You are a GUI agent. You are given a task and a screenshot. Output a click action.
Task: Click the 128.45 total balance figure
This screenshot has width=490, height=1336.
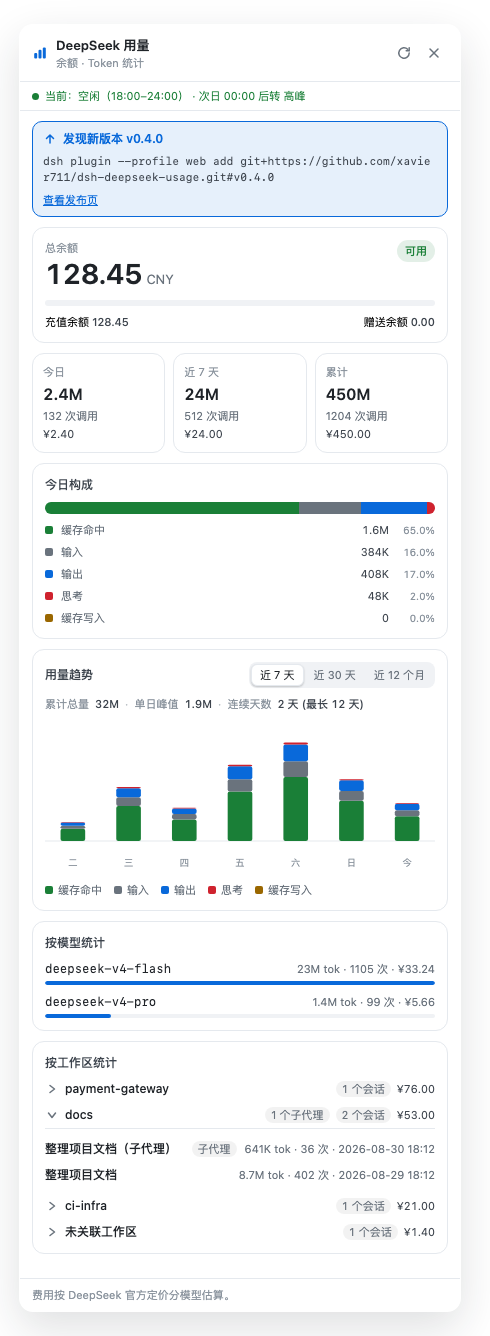94,274
